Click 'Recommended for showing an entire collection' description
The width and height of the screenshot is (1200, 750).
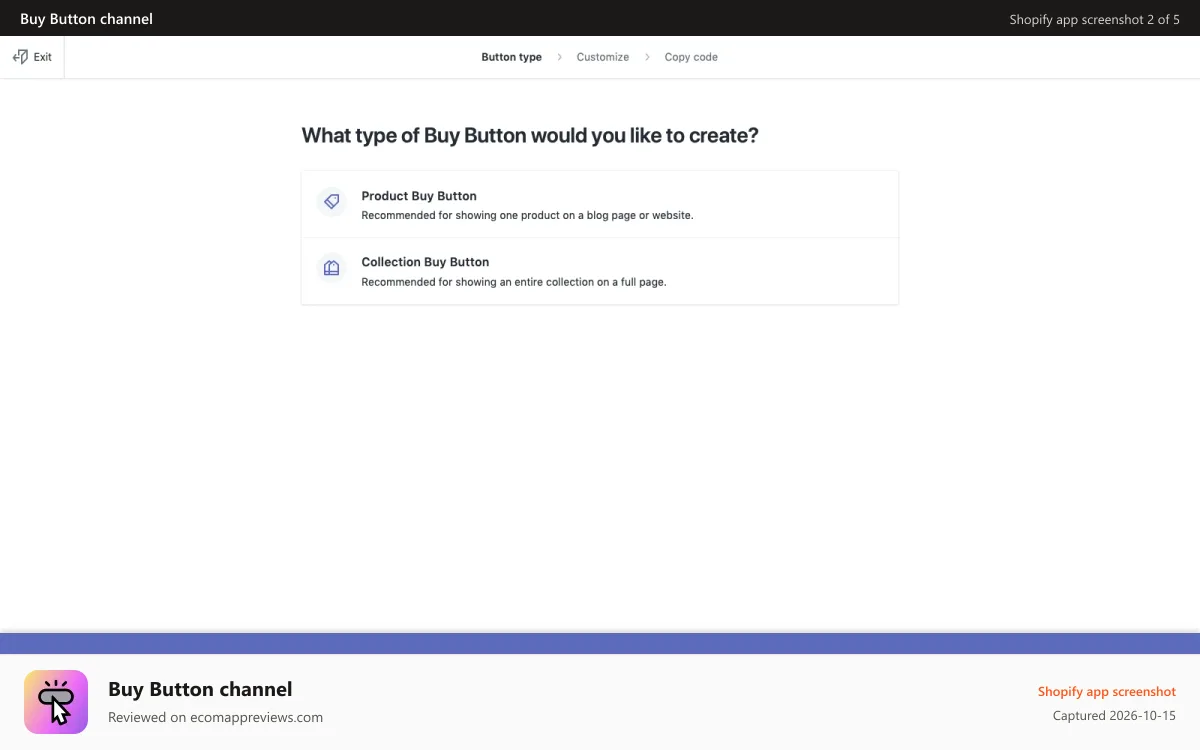click(514, 282)
